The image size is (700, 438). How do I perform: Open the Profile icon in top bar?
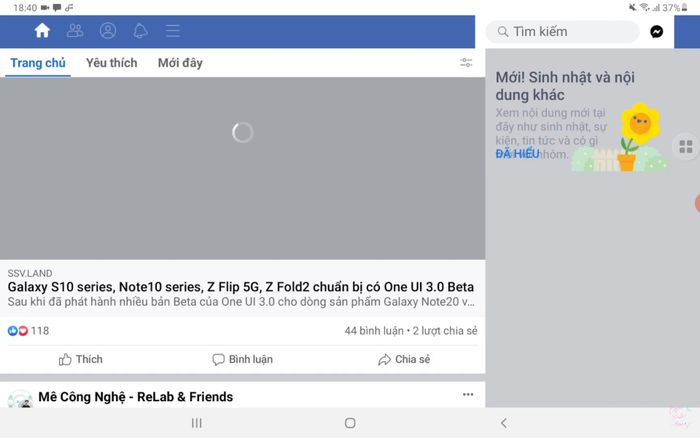pyautogui.click(x=108, y=31)
